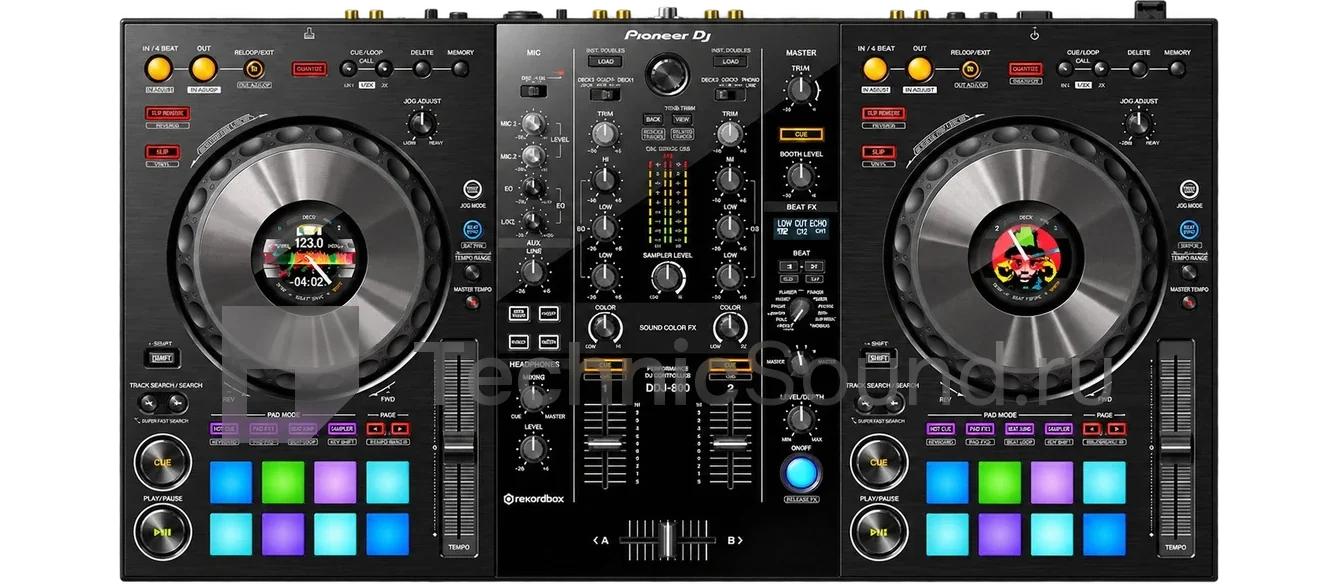The height and width of the screenshot is (584, 1338).
Task: Click the Beat FX BEAT decrease button
Action: click(787, 266)
